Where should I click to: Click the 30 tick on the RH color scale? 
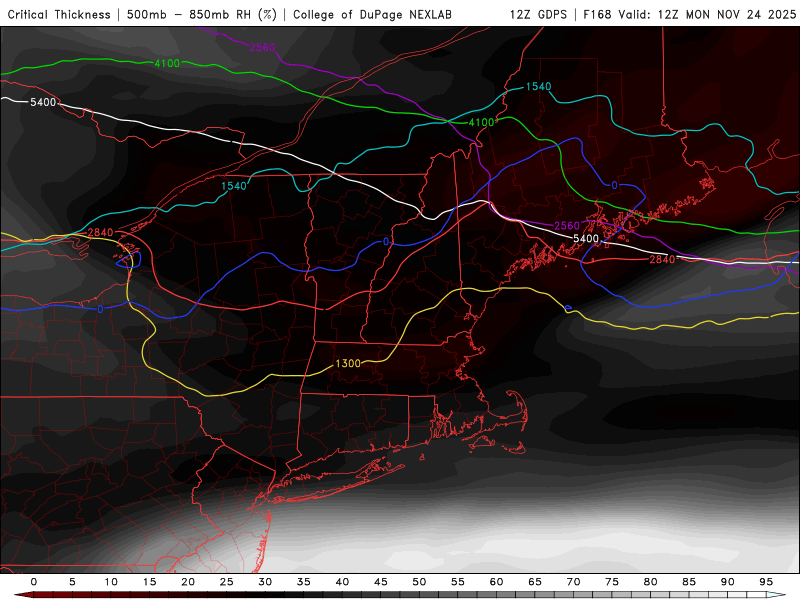(x=265, y=582)
